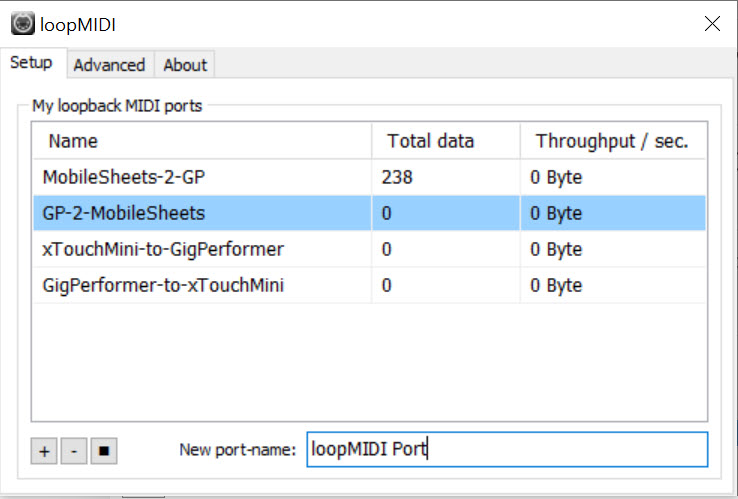
Task: Click Total data cell of GigPerformer-to-xTouchMini
Action: [x=446, y=285]
